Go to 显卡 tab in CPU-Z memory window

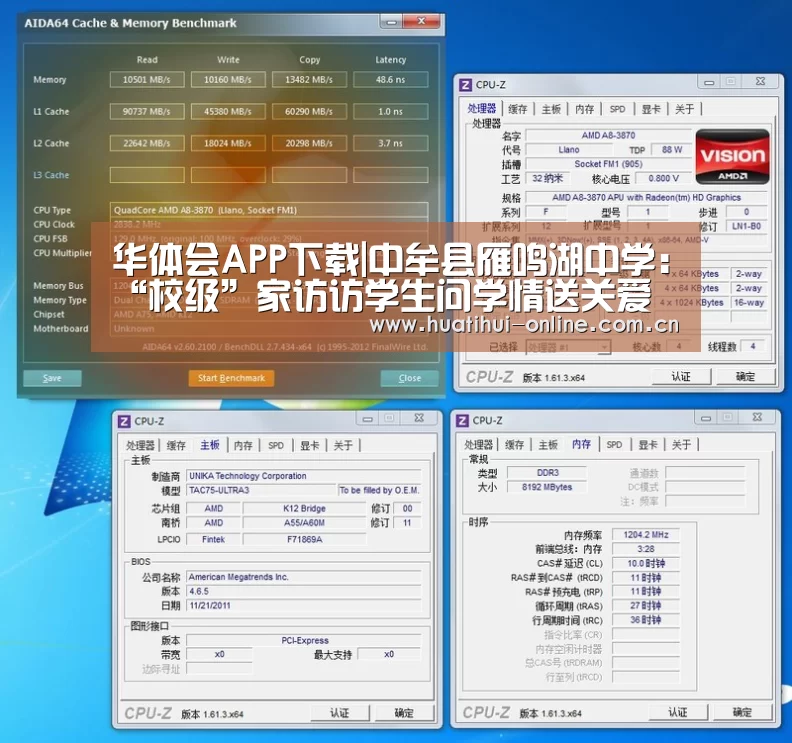(x=648, y=444)
